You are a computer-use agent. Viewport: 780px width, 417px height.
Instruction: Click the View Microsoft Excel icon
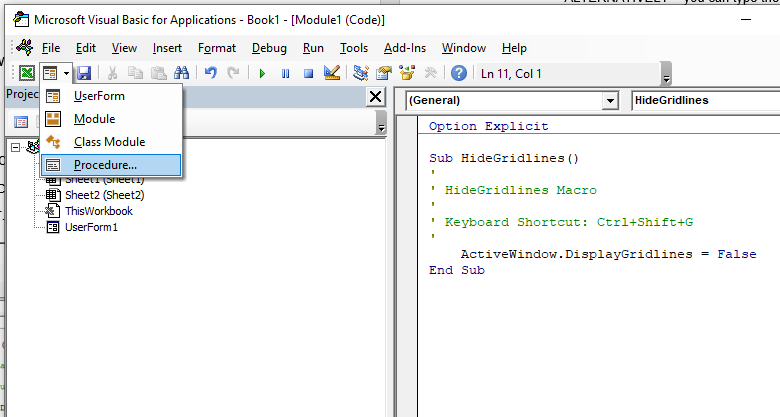click(27, 73)
